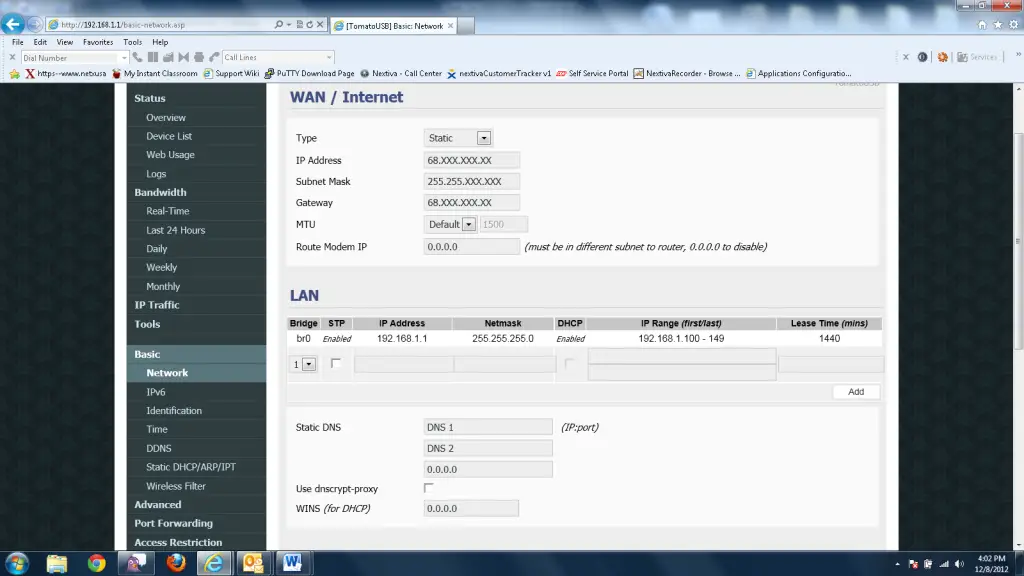Expand the Dial Number combo box
Viewport: 1024px width, 576px height.
(x=123, y=57)
